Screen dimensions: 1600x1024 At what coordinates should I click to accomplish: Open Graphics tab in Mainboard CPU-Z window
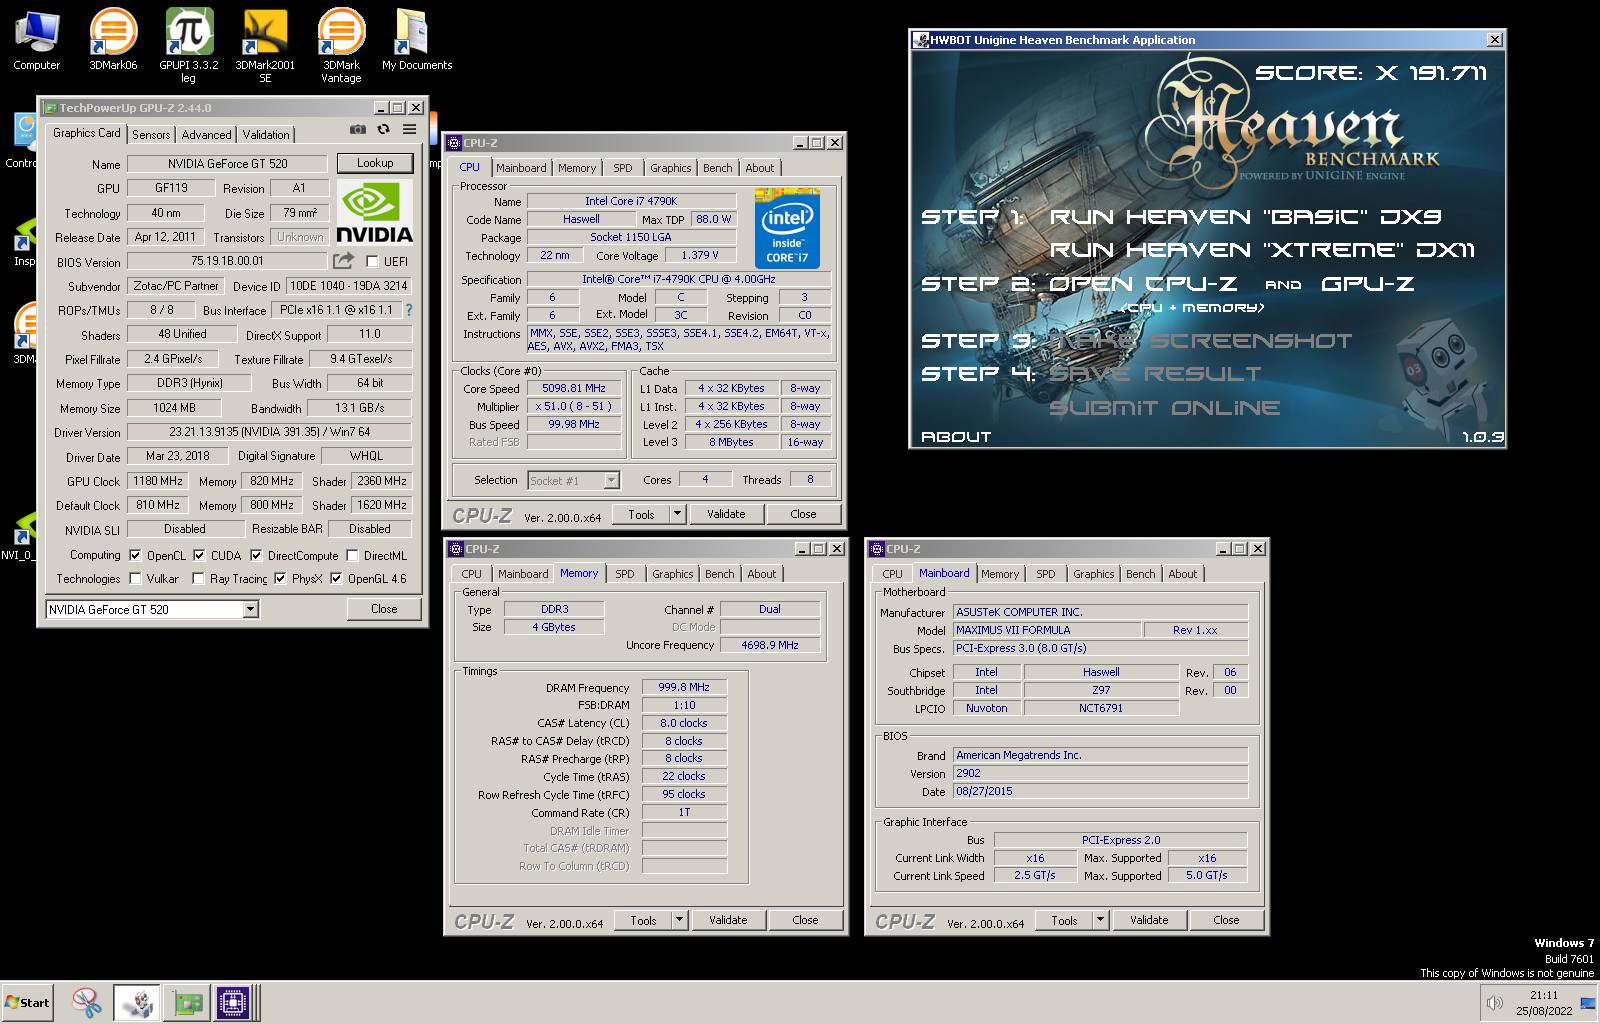point(1093,574)
